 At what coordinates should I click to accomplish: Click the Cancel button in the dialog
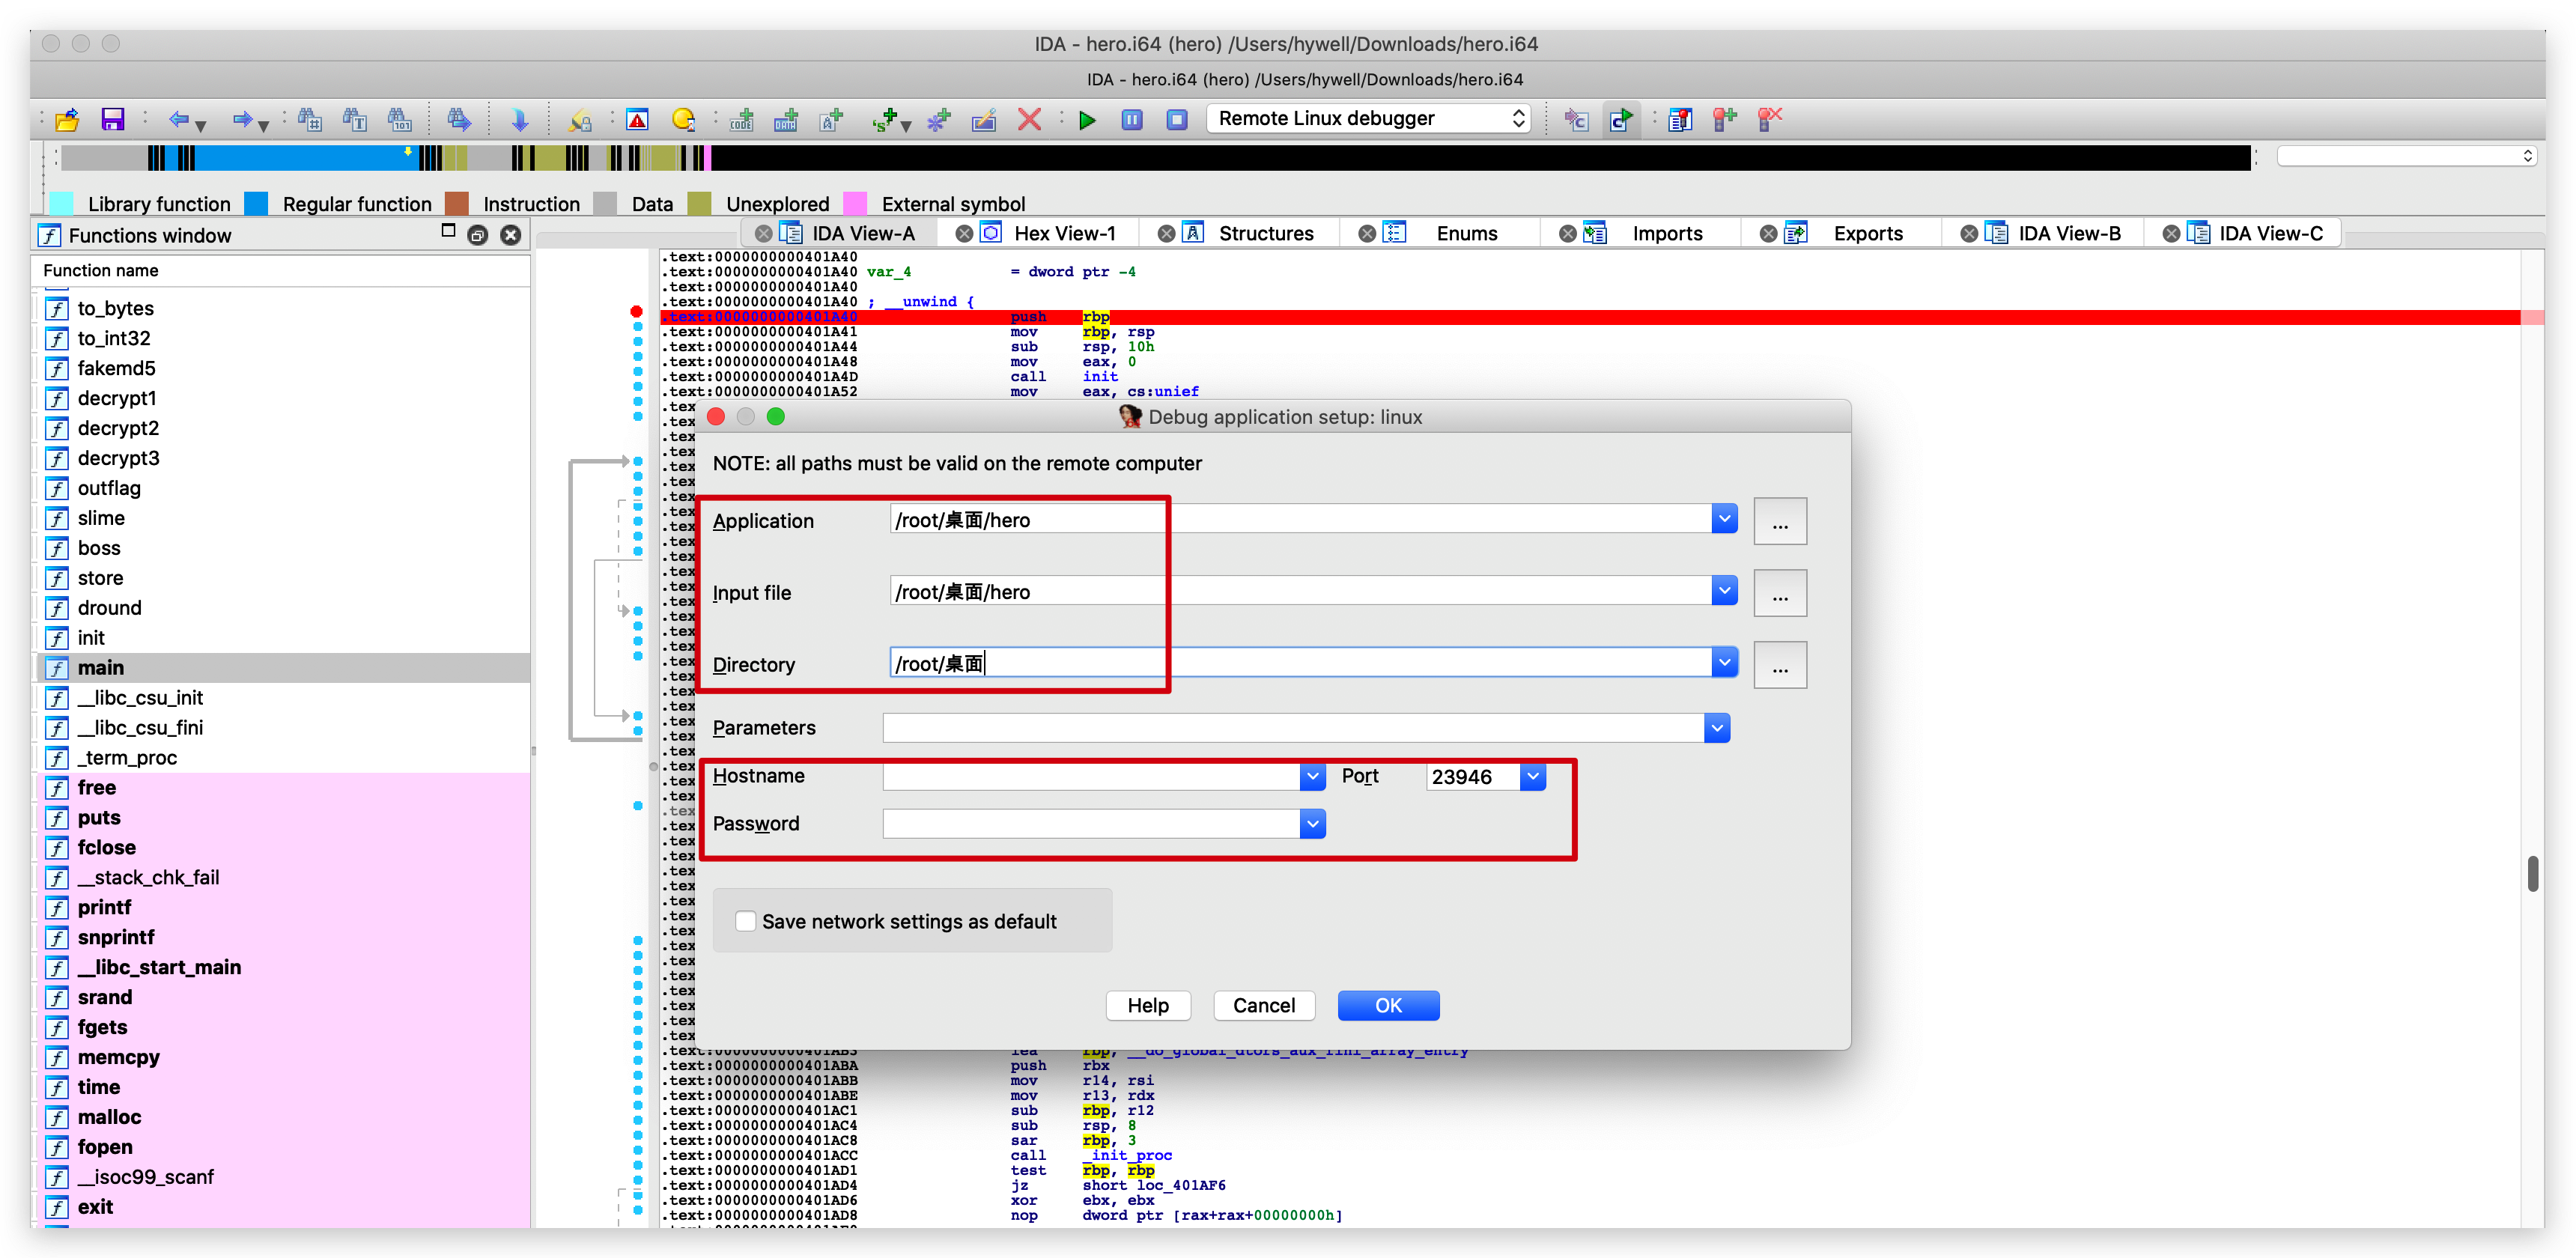point(1263,1005)
